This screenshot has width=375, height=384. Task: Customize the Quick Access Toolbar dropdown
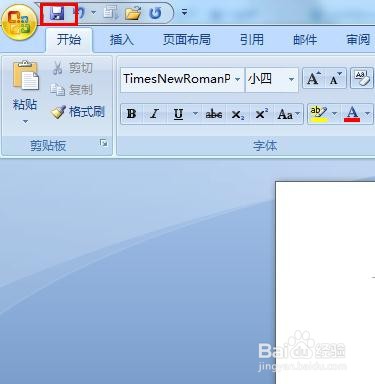click(x=184, y=13)
